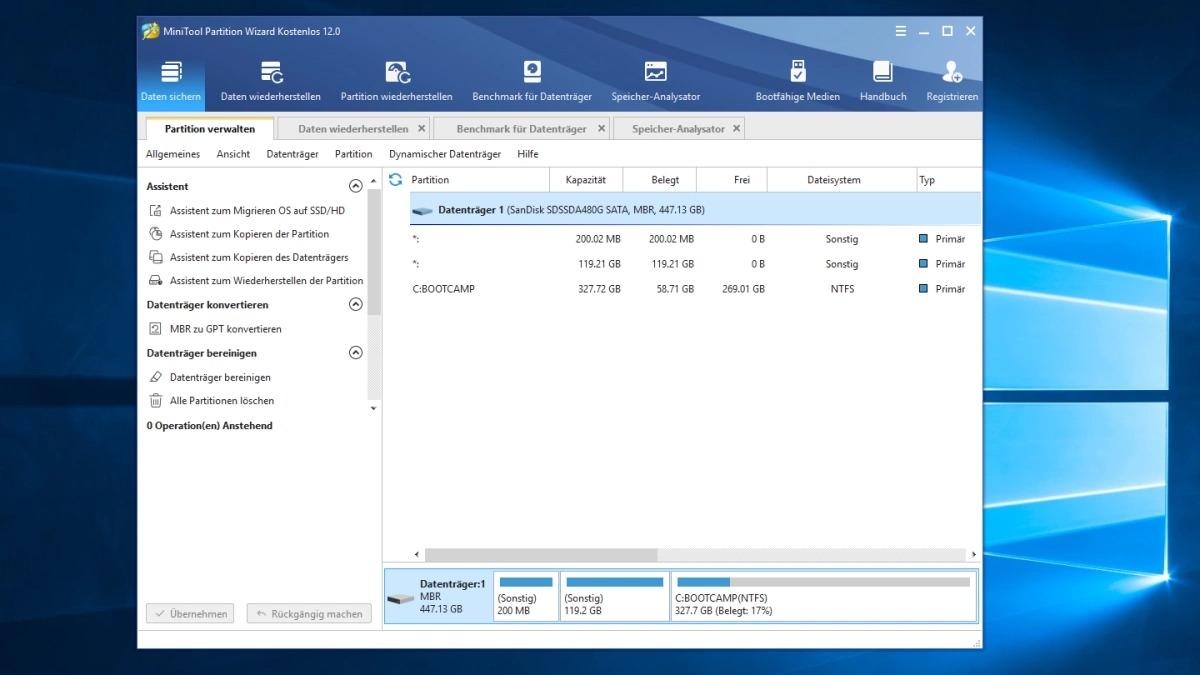Image resolution: width=1200 pixels, height=675 pixels.
Task: Switch to the Benchmark für Datenträger tab
Action: pyautogui.click(x=522, y=129)
